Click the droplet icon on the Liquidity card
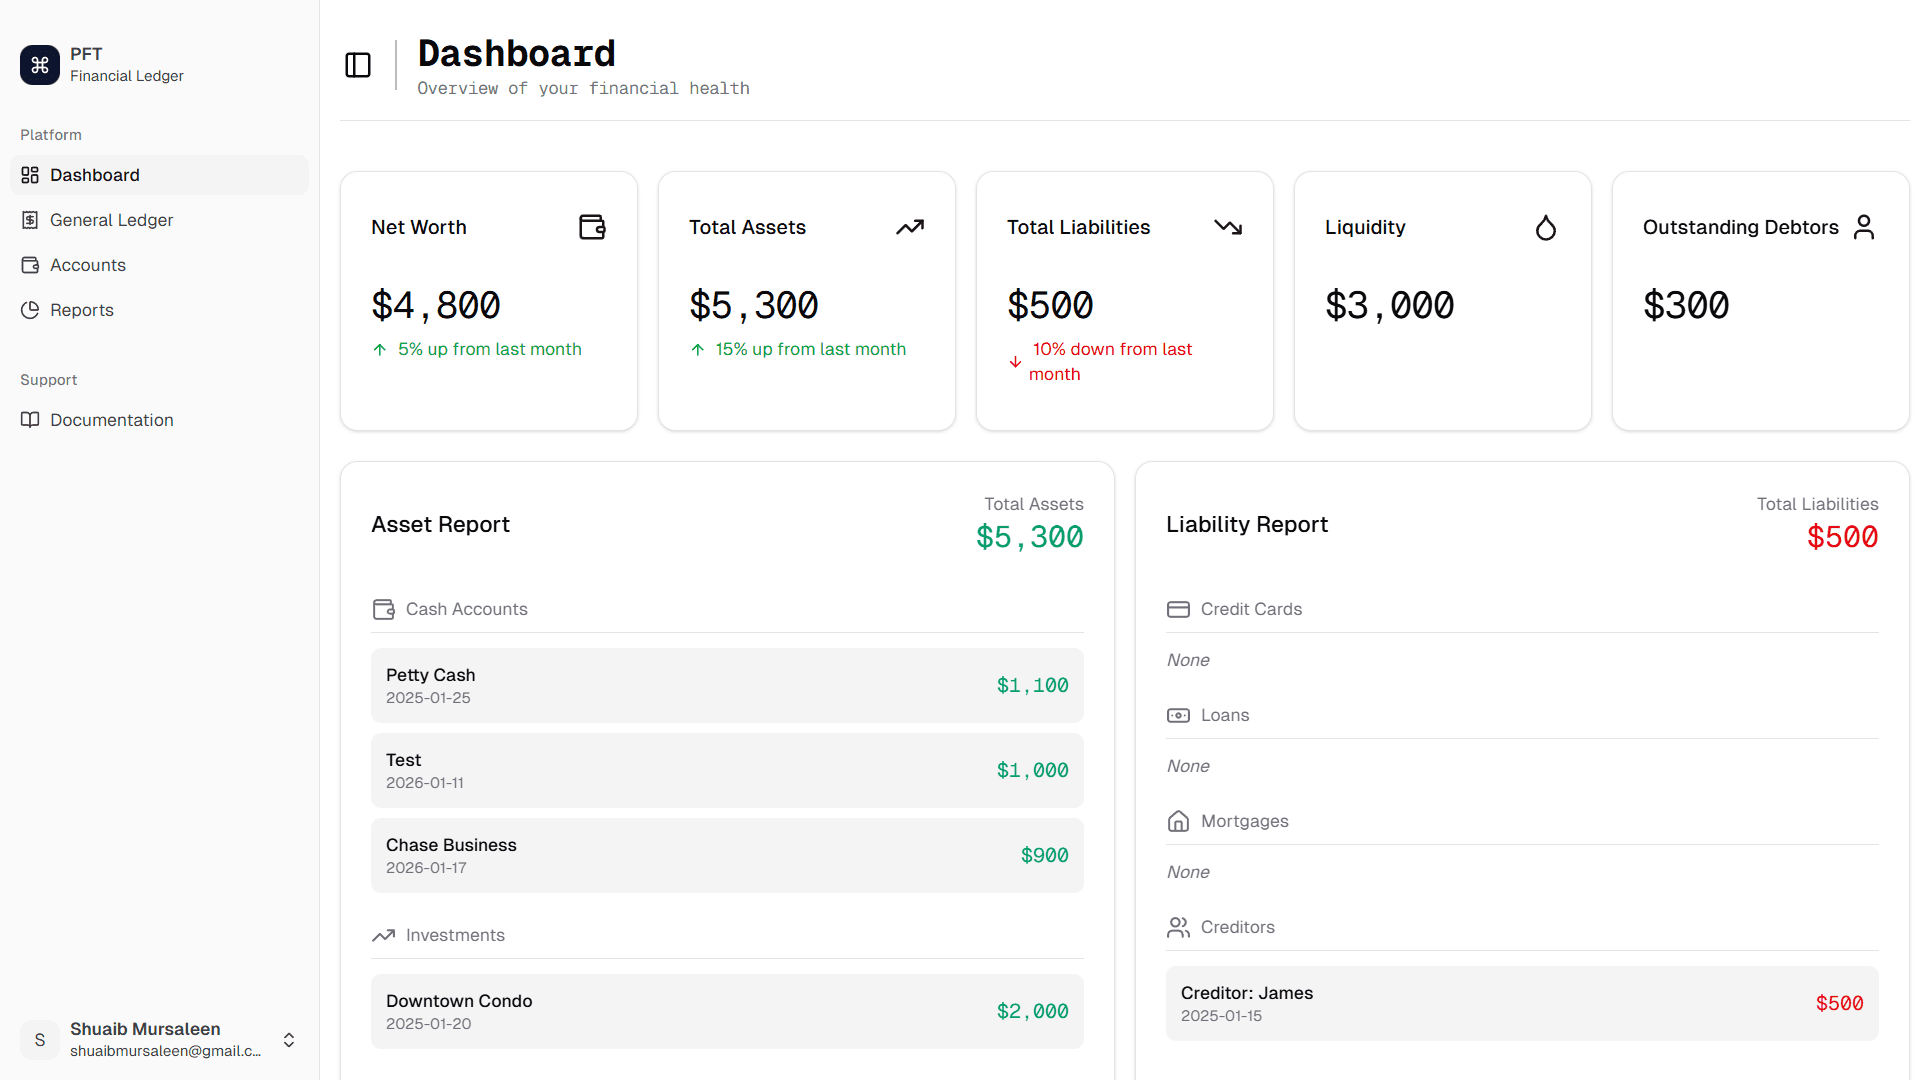 coord(1546,227)
